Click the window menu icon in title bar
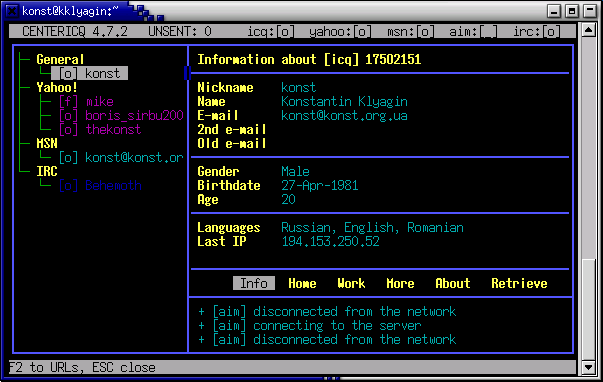This screenshot has height=382, width=603. pos(12,11)
